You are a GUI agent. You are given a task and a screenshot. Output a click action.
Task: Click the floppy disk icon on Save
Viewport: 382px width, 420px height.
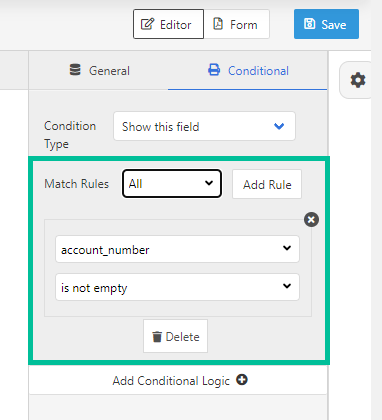click(x=309, y=24)
